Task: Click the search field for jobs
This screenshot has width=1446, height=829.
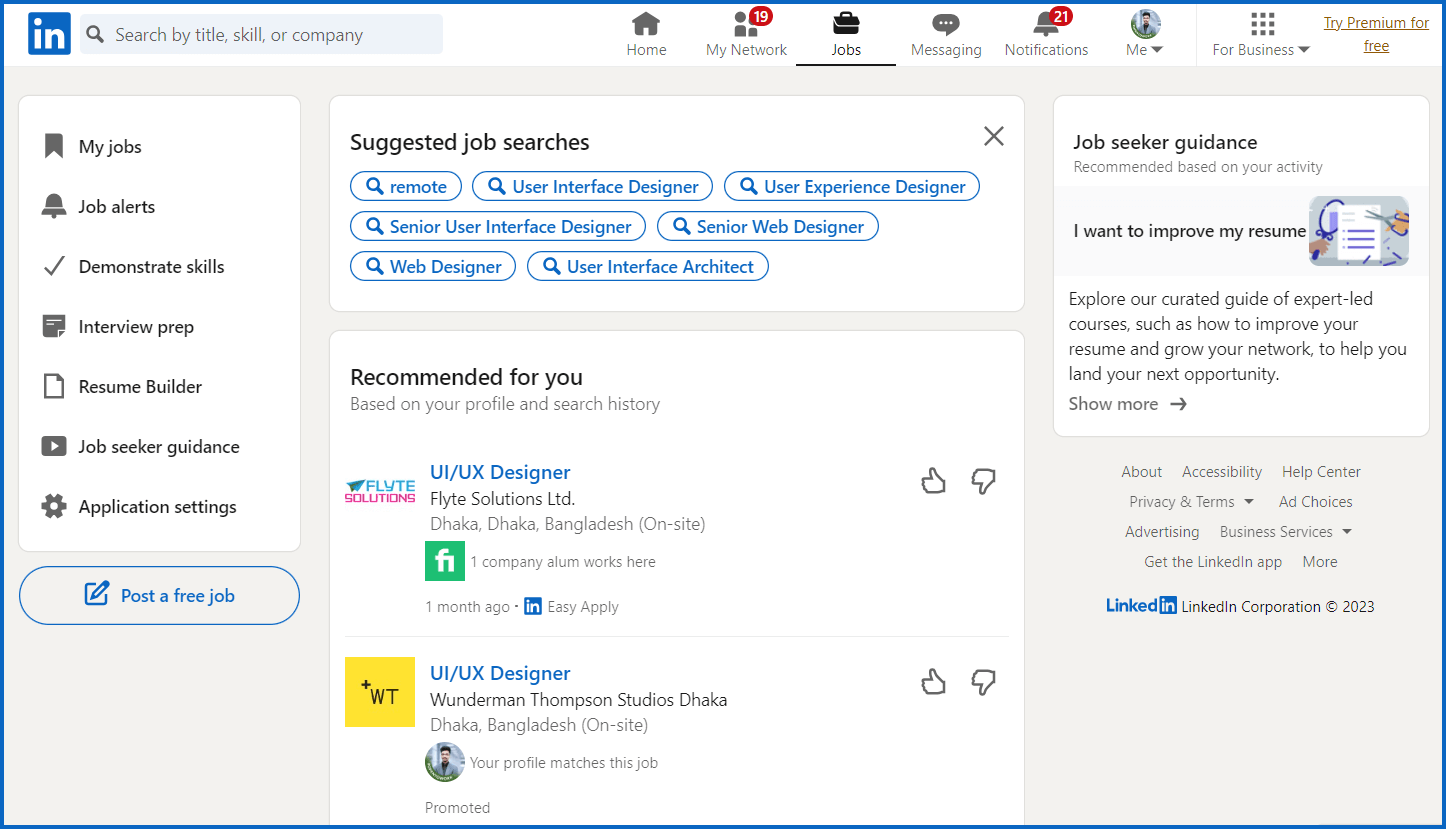Action: click(x=261, y=34)
